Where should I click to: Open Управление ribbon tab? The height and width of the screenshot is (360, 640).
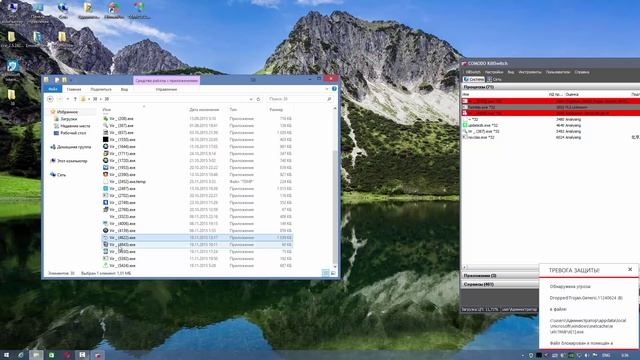coord(167,89)
